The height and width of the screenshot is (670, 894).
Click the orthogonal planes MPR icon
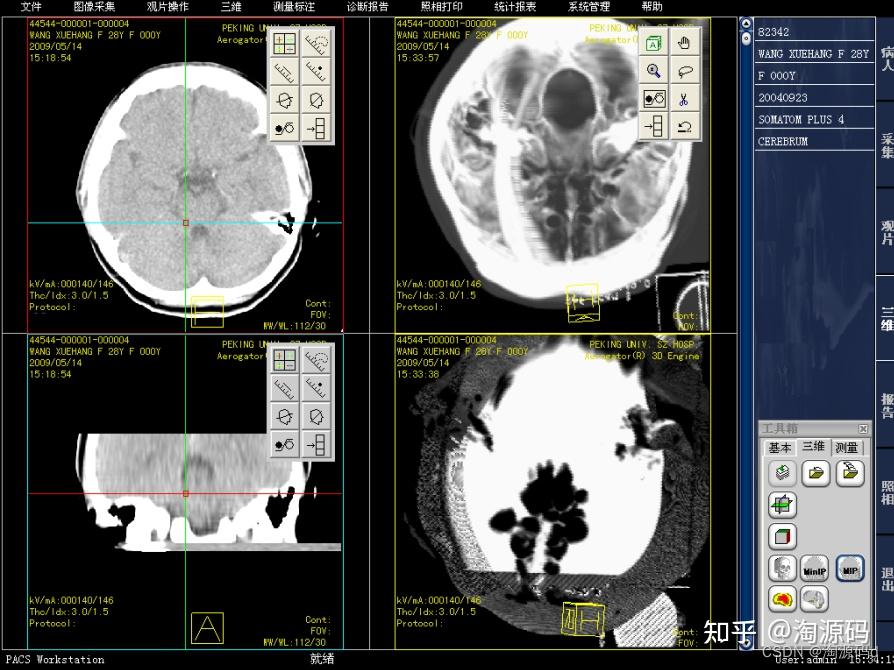coord(782,505)
